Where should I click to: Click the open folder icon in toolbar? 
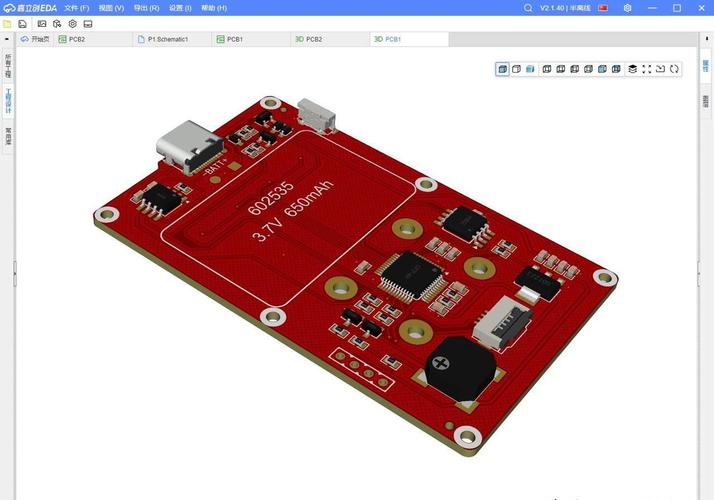[8, 23]
